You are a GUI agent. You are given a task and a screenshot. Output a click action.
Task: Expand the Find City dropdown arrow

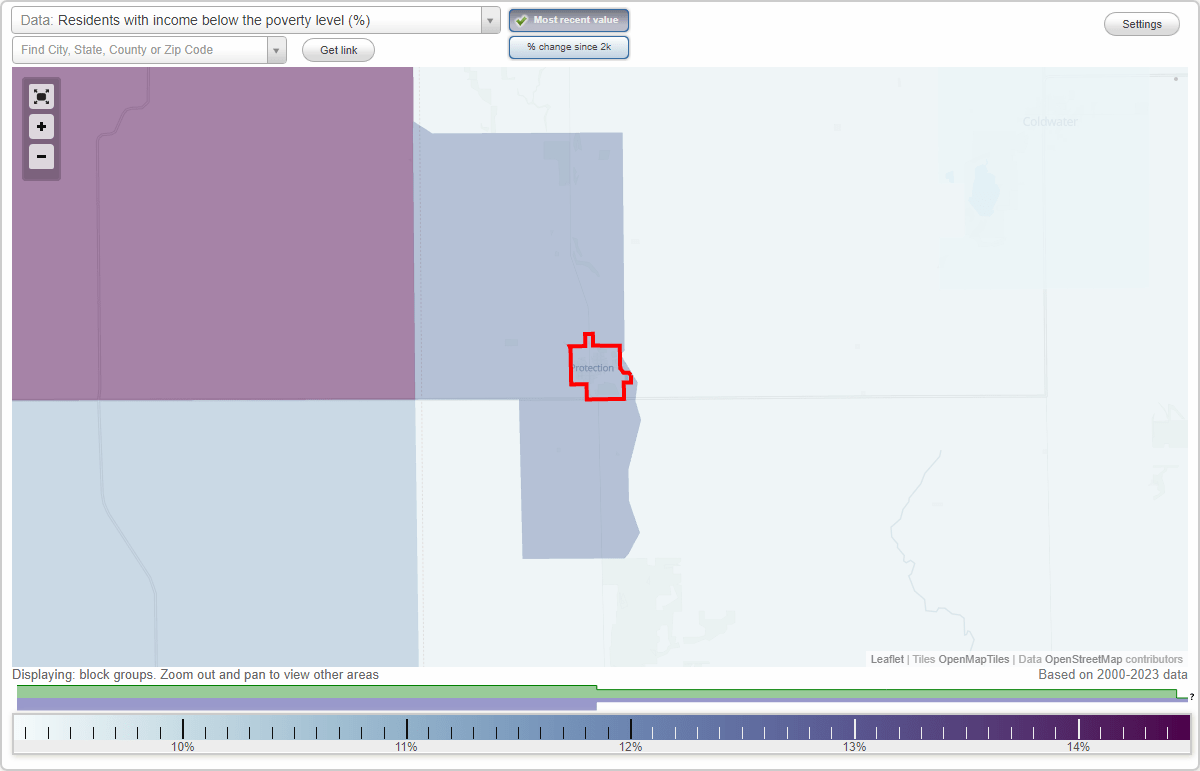[x=277, y=49]
